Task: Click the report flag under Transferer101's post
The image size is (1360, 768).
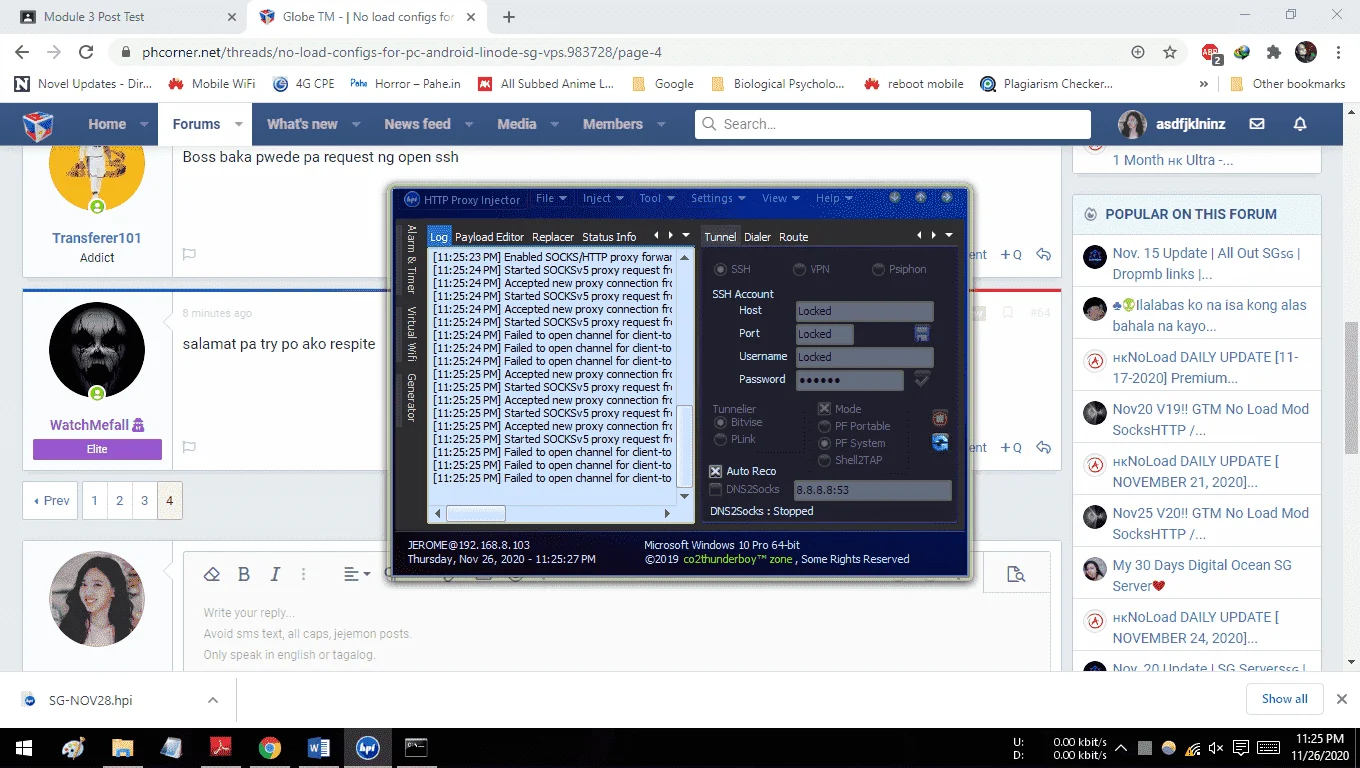Action: tap(189, 255)
